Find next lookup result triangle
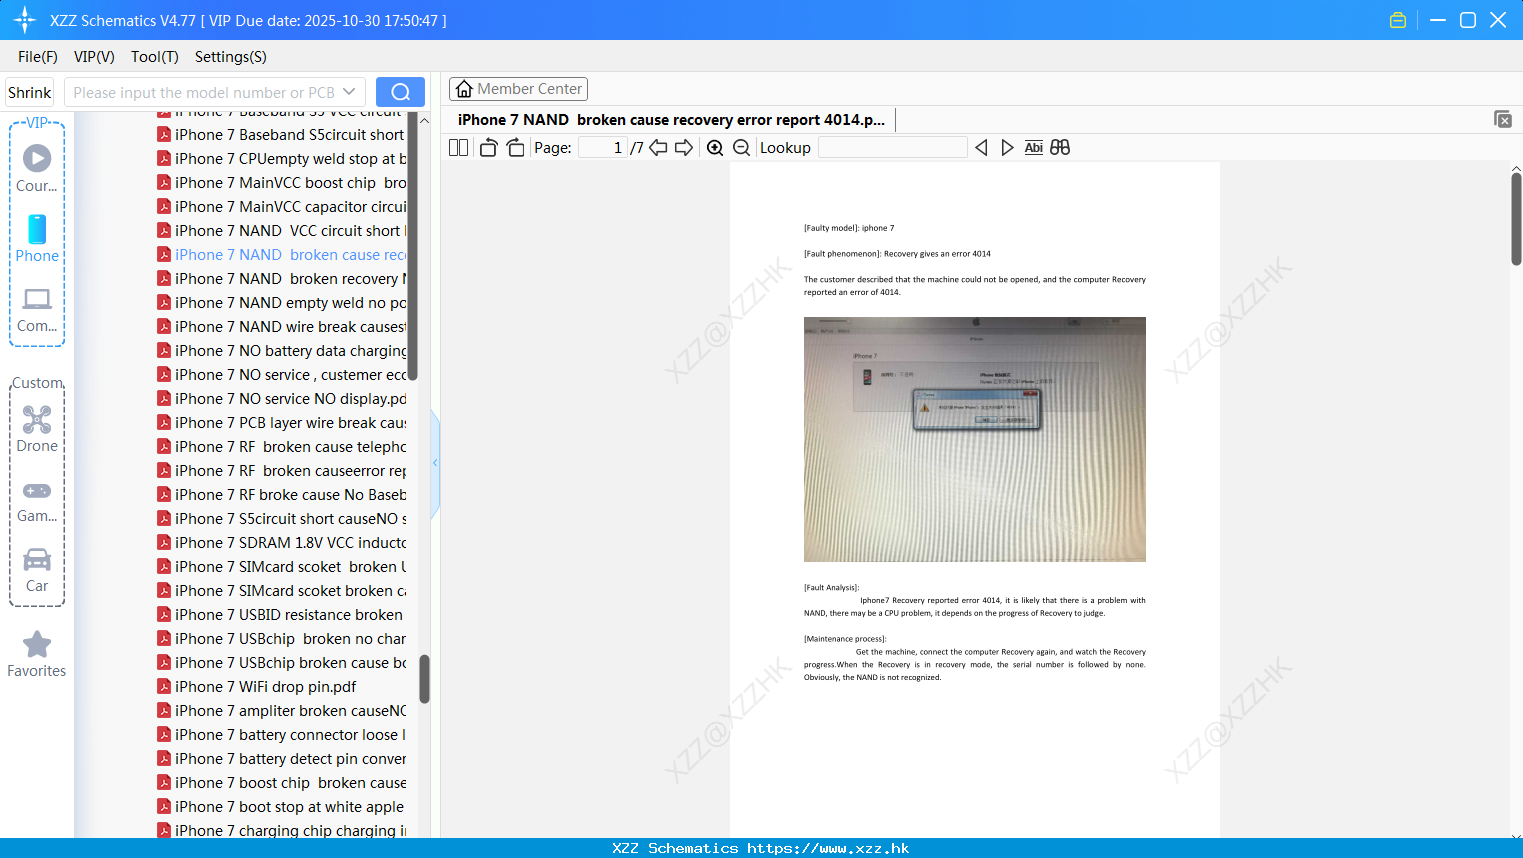 [x=1007, y=148]
